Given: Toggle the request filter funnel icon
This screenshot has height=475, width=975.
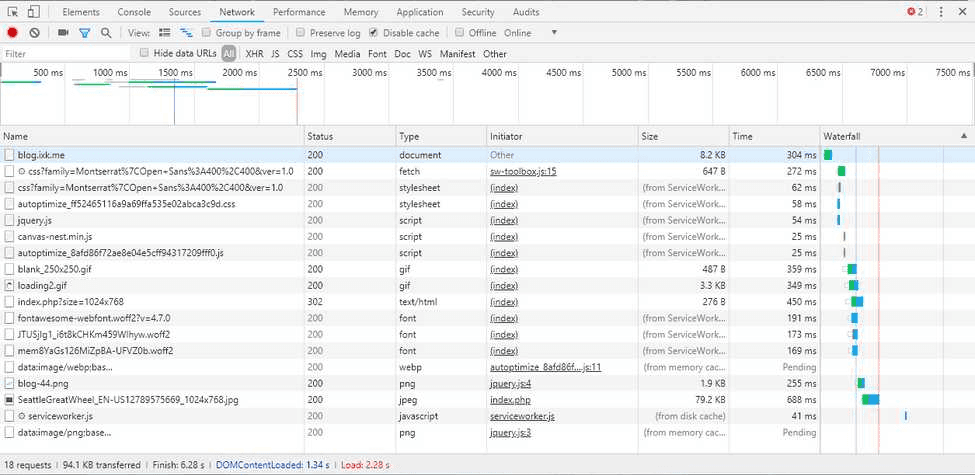Looking at the screenshot, I should coord(85,33).
